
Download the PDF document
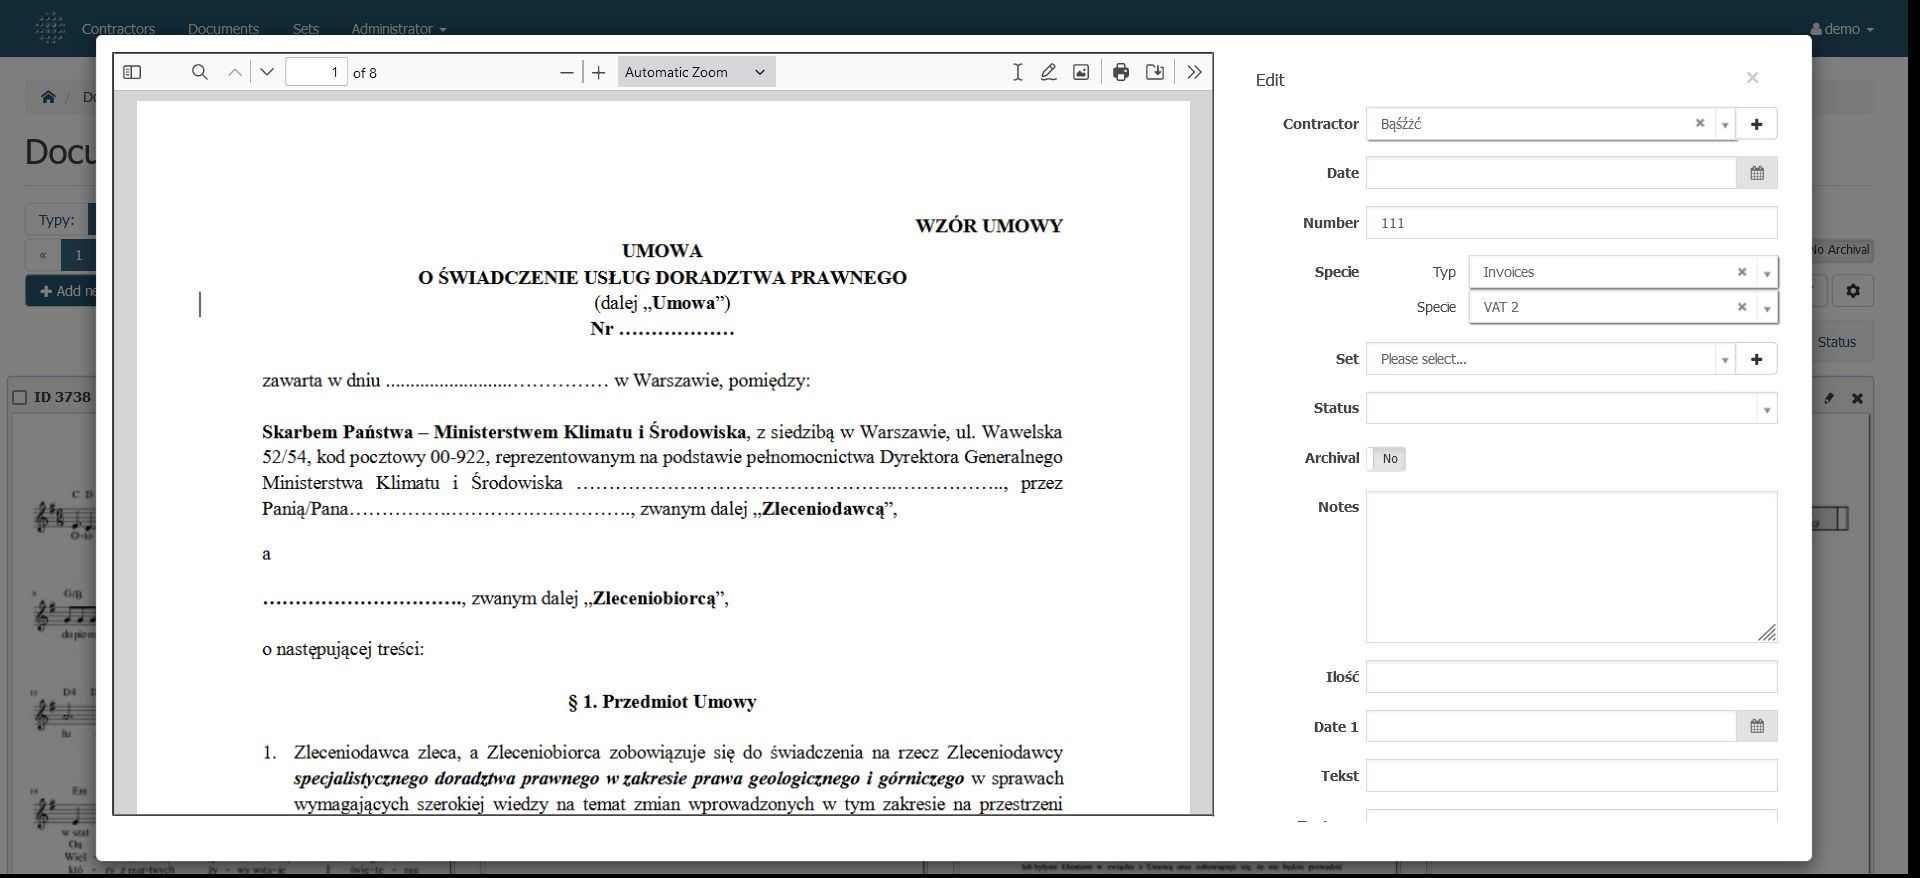pyautogui.click(x=1155, y=72)
